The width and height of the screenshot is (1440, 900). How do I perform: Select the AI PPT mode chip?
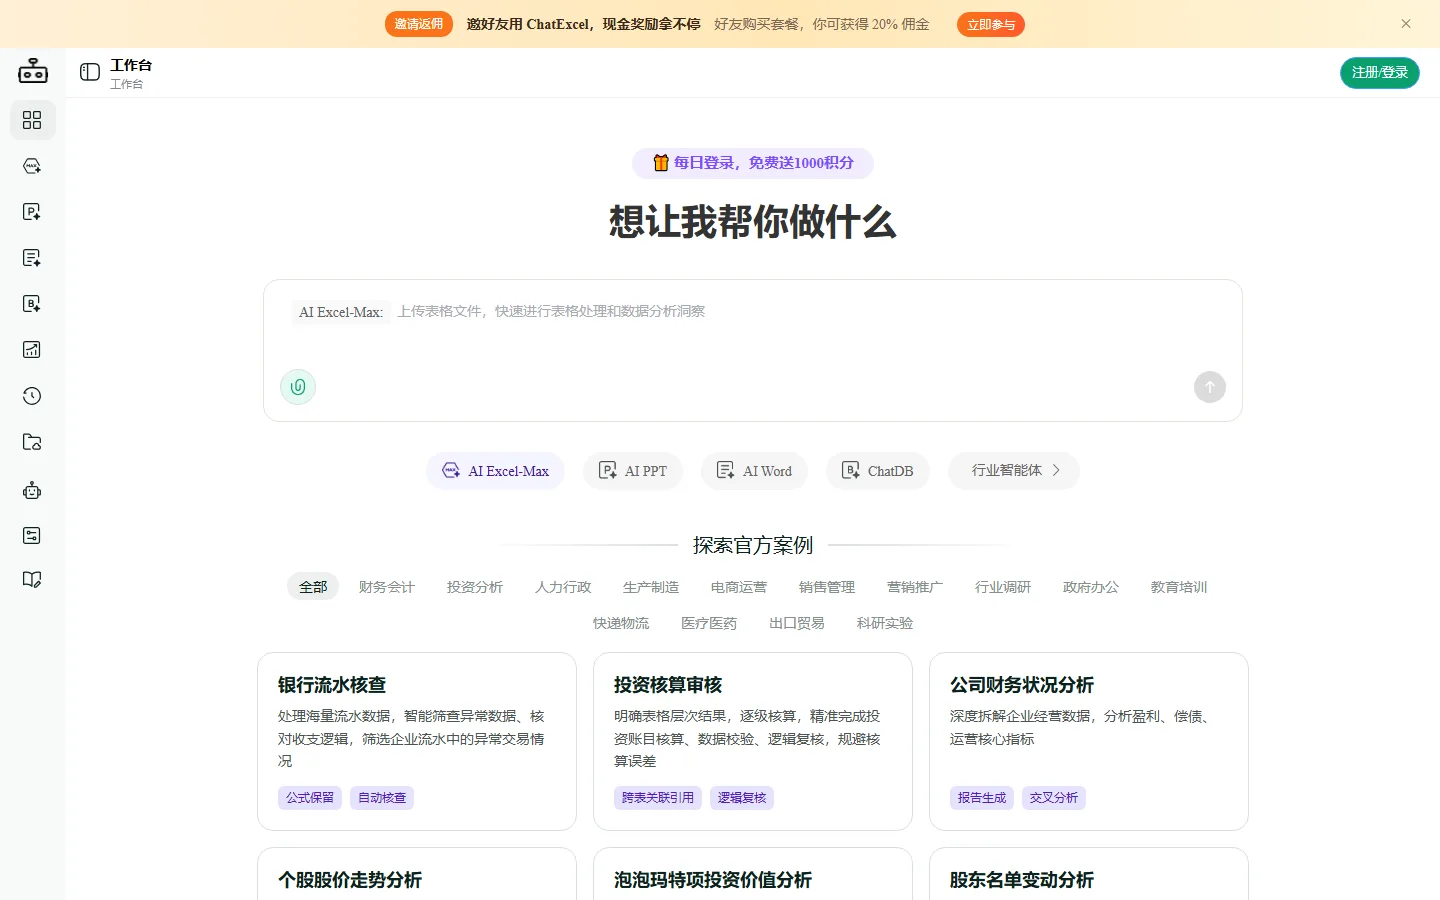(x=633, y=471)
